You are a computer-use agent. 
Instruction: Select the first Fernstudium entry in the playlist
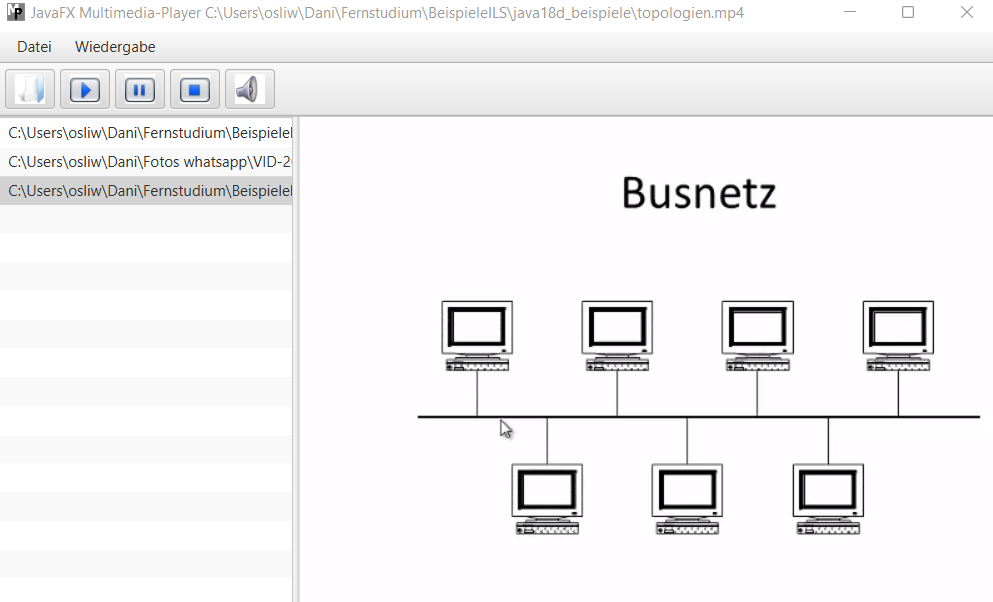148,133
